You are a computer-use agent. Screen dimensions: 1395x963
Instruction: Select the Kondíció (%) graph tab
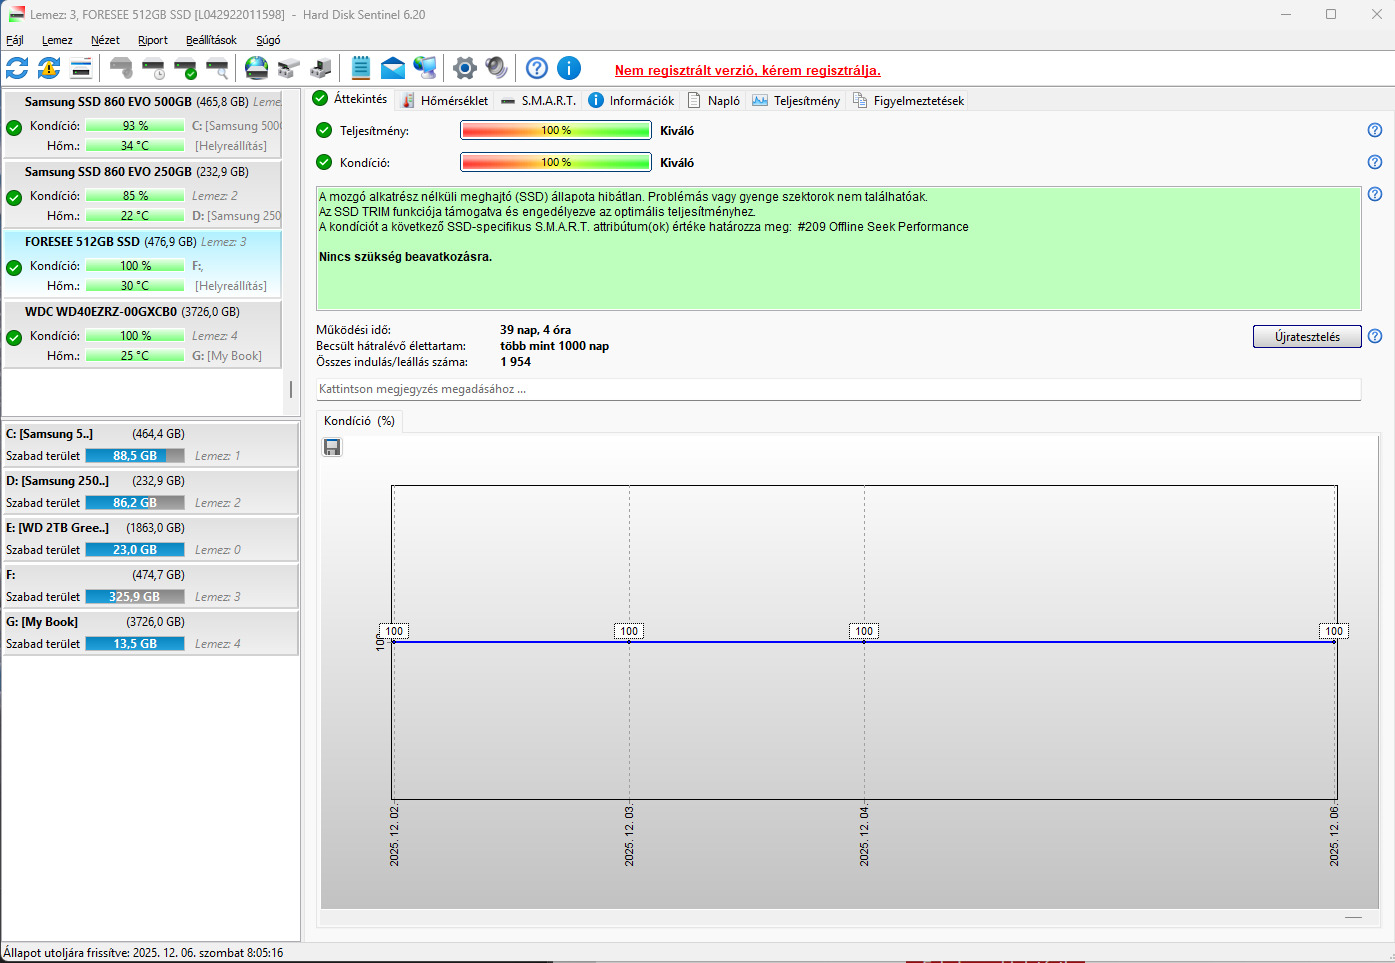point(359,421)
